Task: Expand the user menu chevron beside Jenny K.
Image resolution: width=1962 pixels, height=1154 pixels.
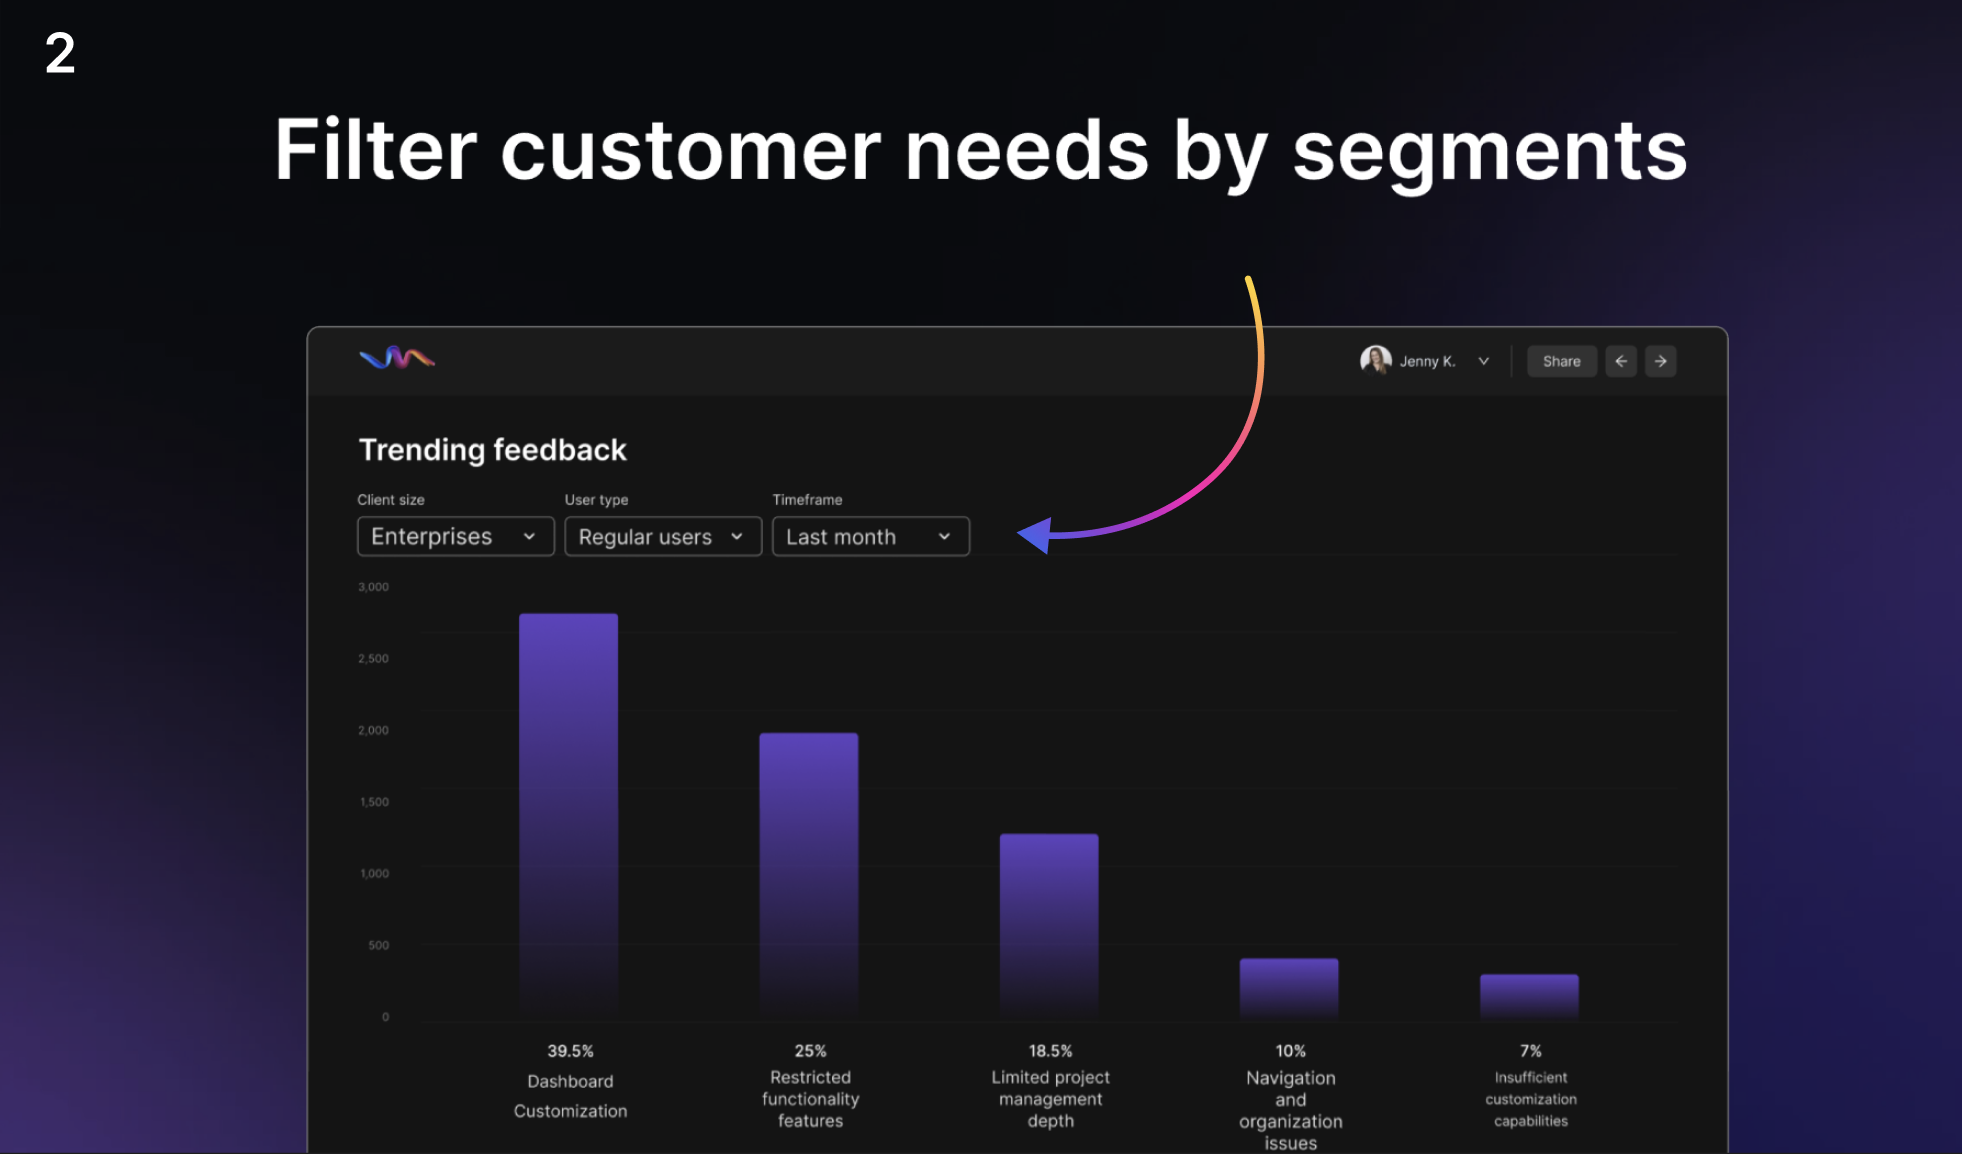Action: 1484,361
